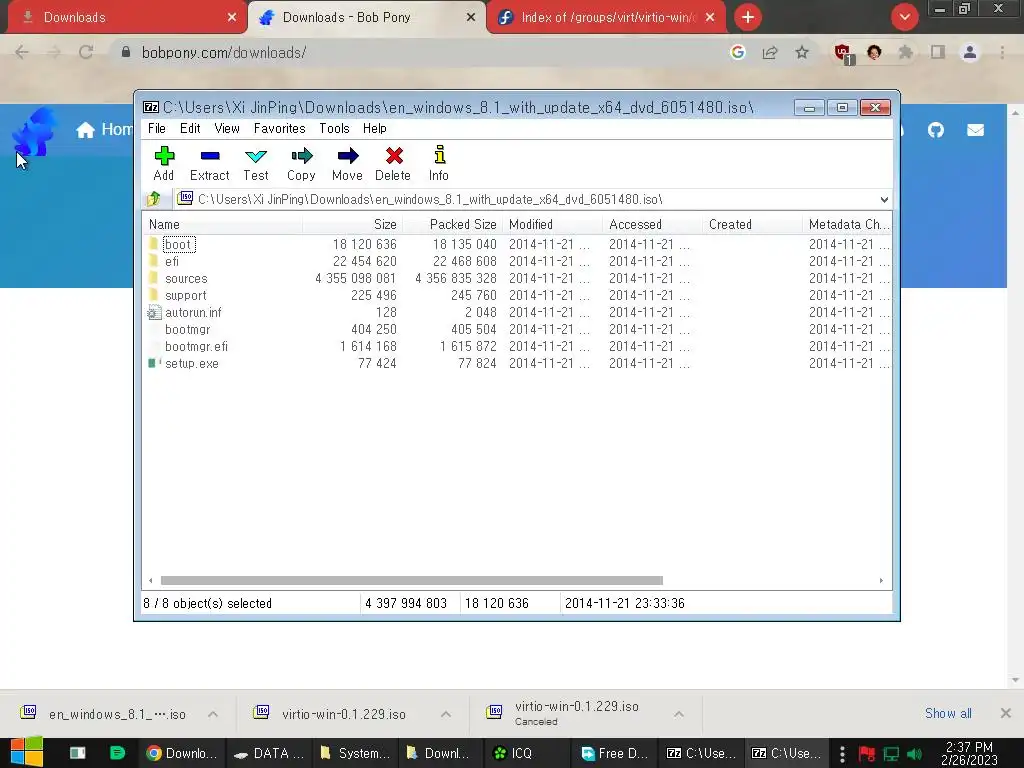1024x768 pixels.
Task: Close the downloads shelf
Action: (1006, 713)
